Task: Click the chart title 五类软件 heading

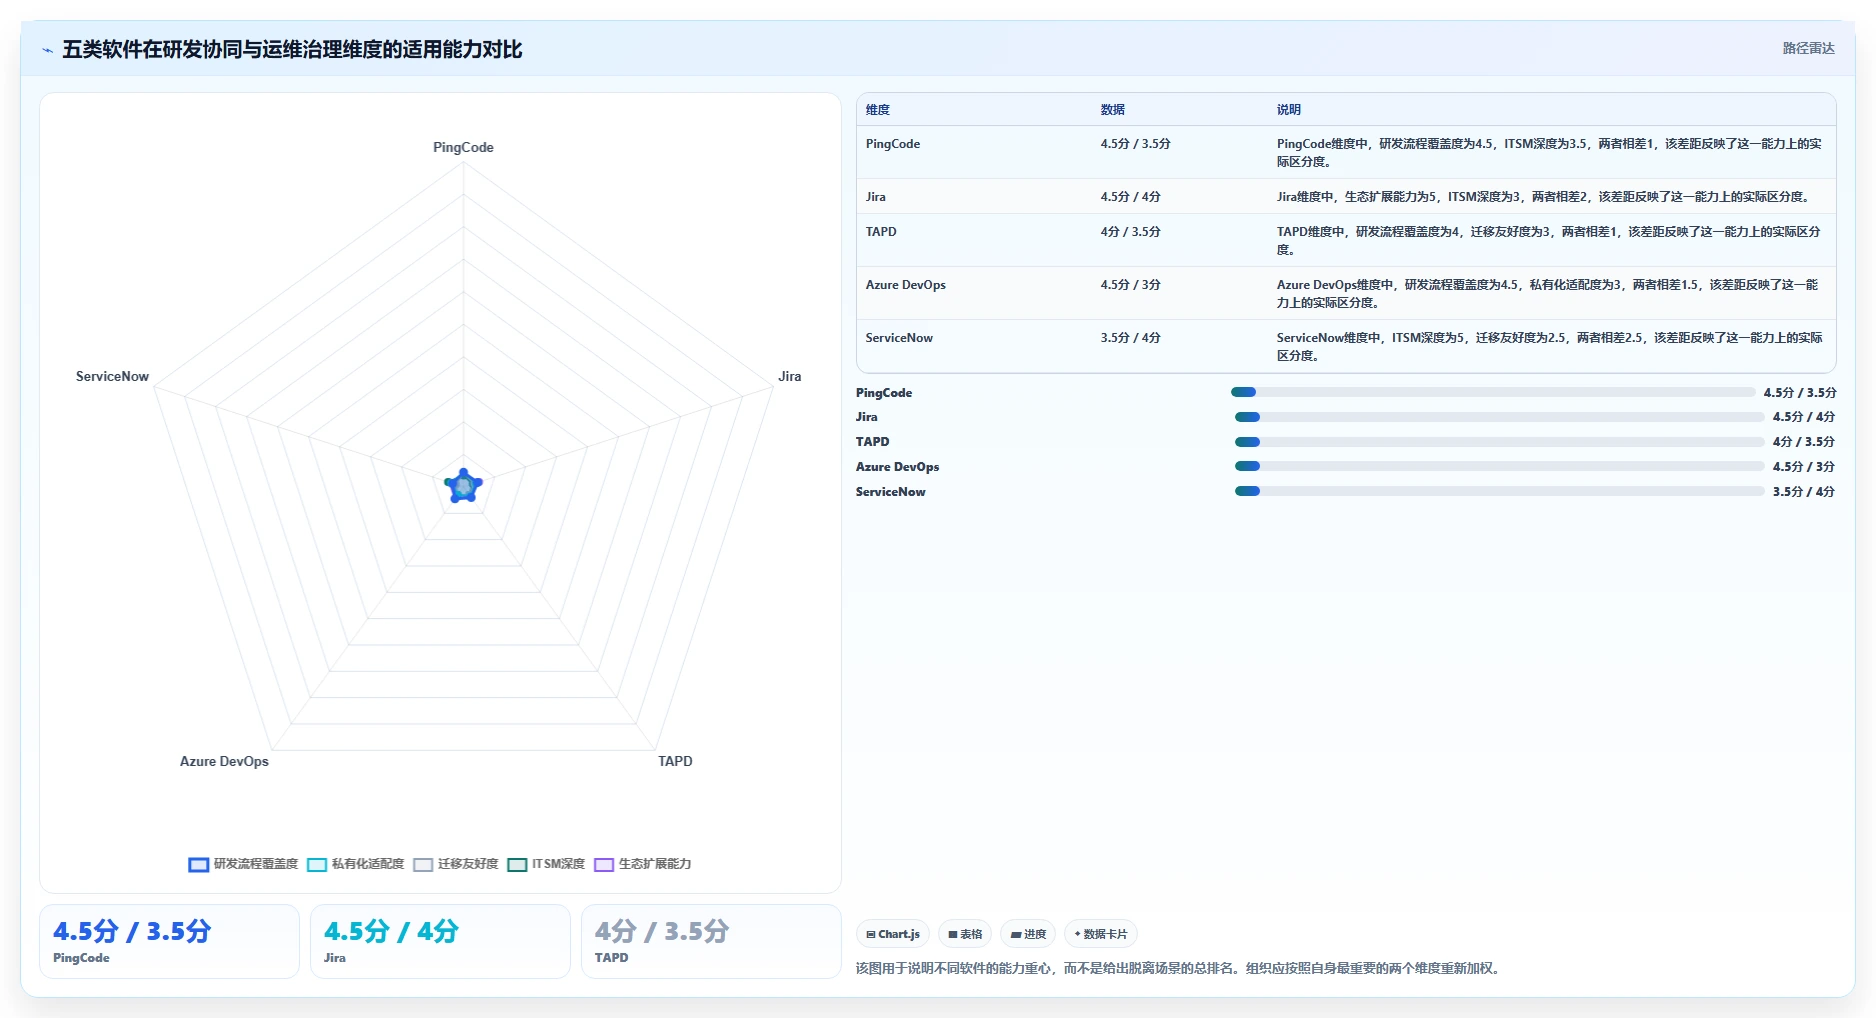Action: (x=292, y=50)
